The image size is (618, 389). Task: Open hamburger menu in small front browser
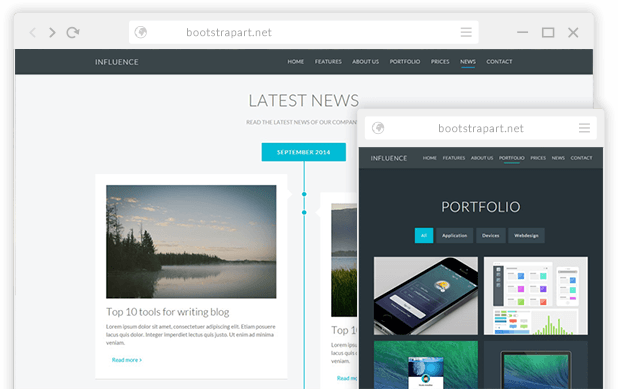point(584,128)
